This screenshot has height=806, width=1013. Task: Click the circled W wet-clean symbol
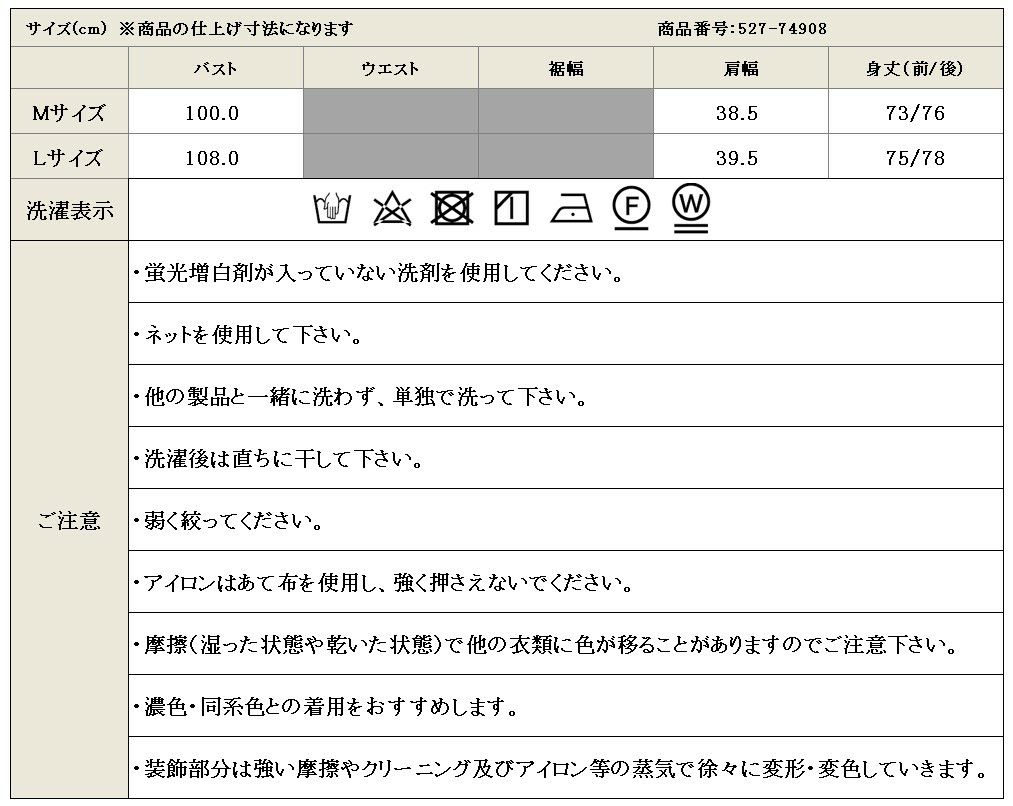[x=690, y=208]
